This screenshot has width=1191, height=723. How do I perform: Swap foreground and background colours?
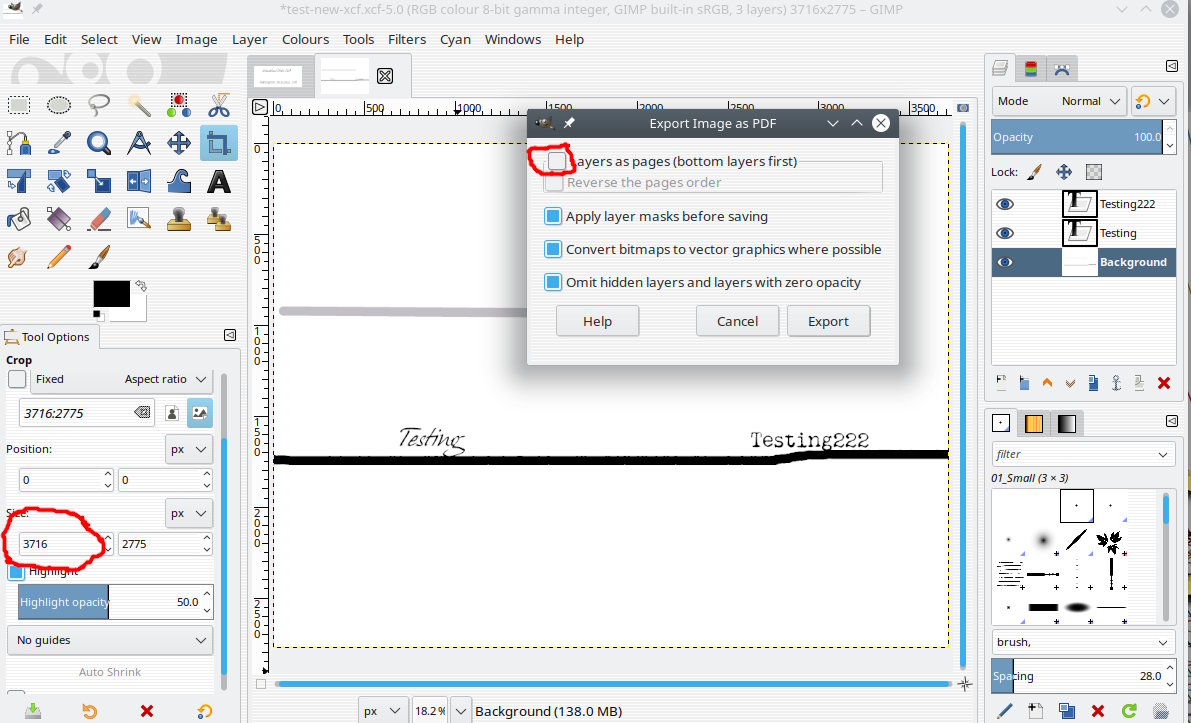(x=141, y=286)
